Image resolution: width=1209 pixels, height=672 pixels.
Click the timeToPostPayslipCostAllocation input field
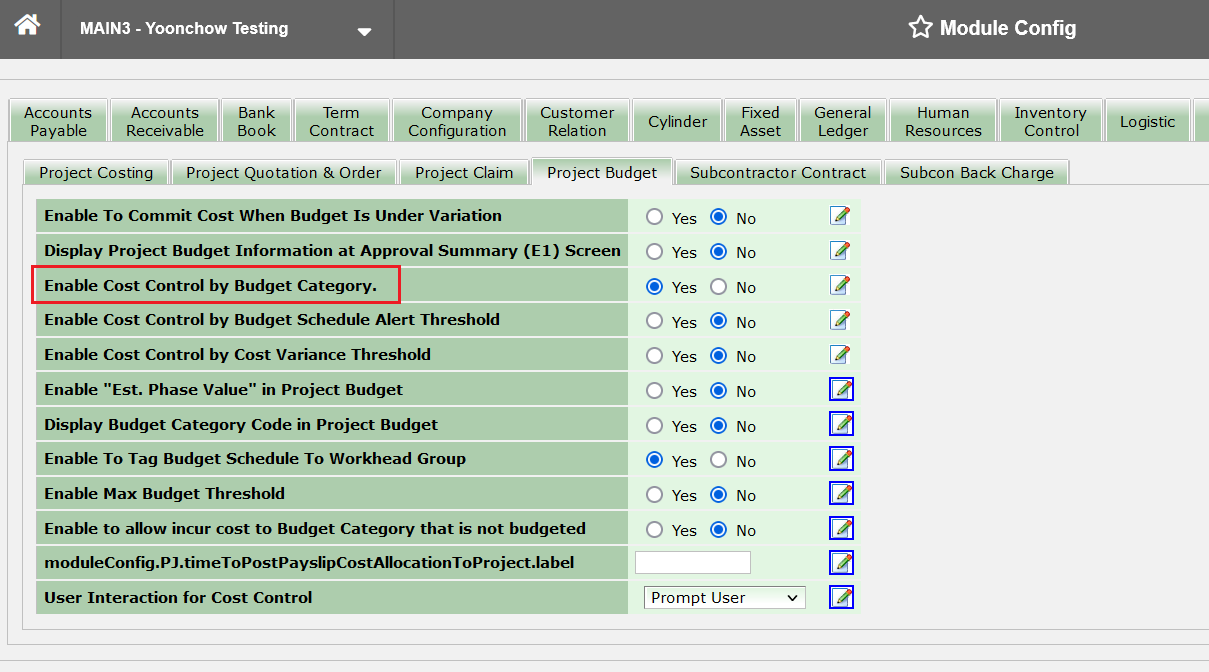692,562
